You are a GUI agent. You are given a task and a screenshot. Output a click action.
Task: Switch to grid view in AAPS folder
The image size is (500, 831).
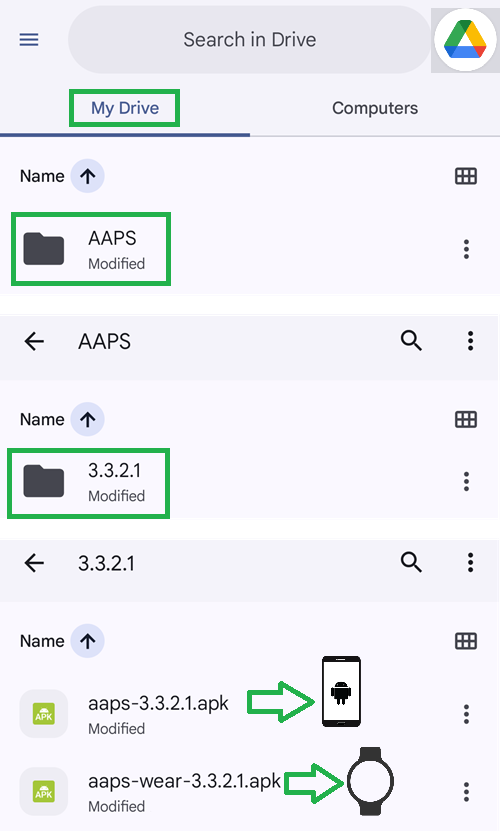466,420
